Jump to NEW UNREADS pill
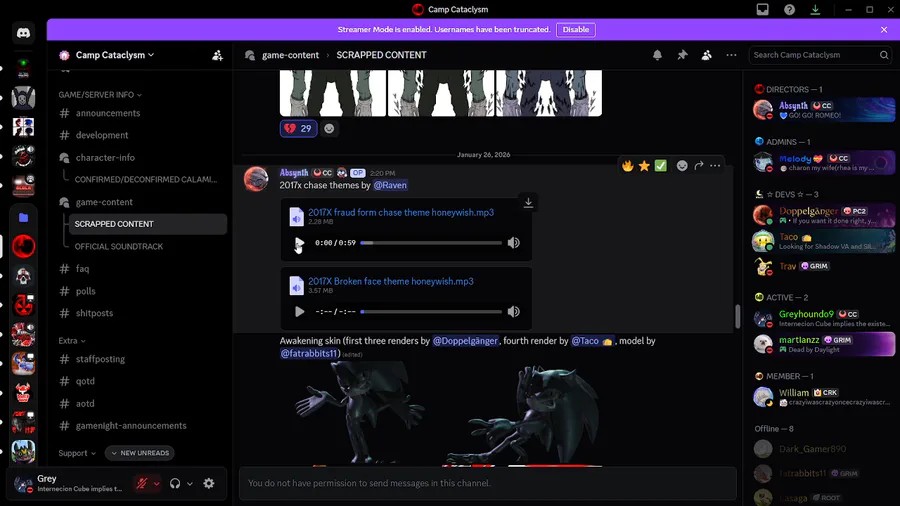900x506 pixels. [140, 453]
